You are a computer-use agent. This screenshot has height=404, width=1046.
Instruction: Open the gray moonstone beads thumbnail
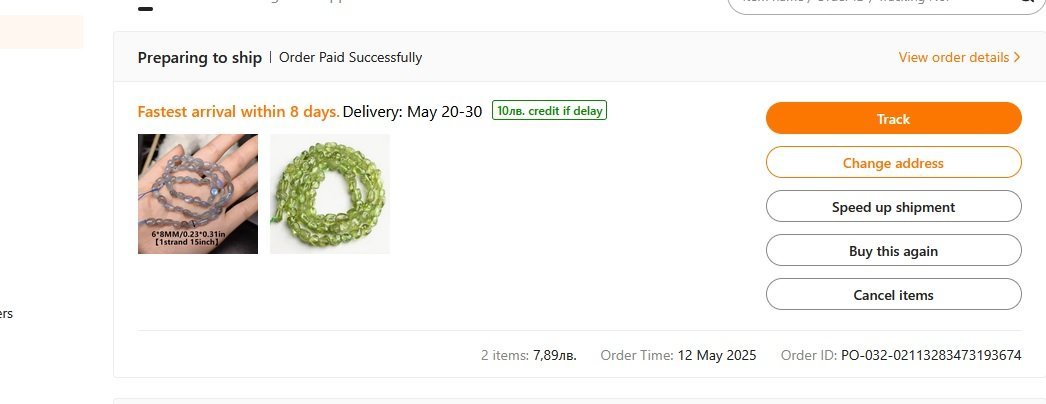pyautogui.click(x=198, y=194)
